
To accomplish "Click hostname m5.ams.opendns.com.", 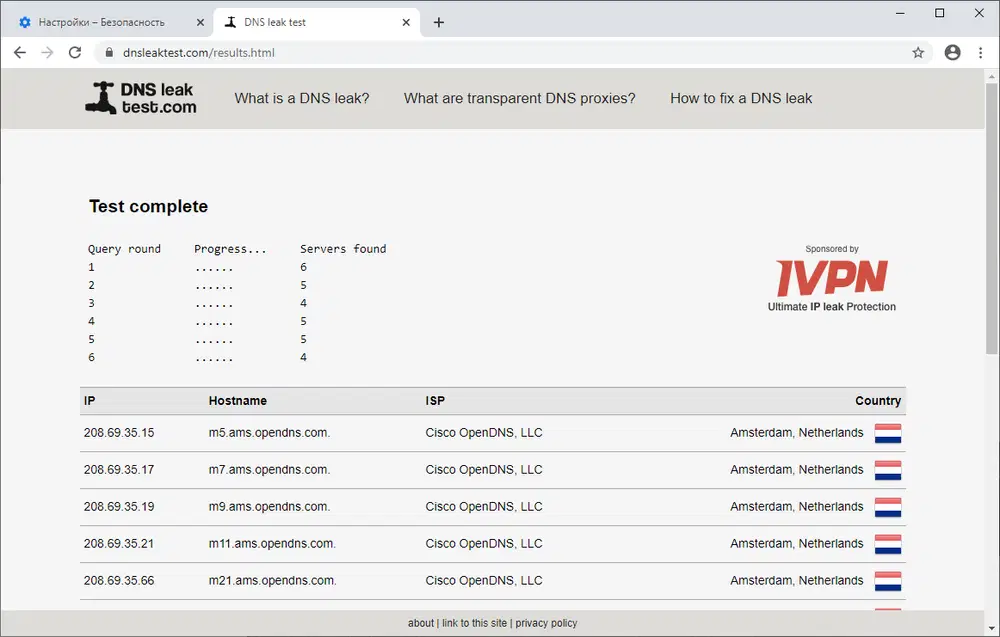I will 269,432.
